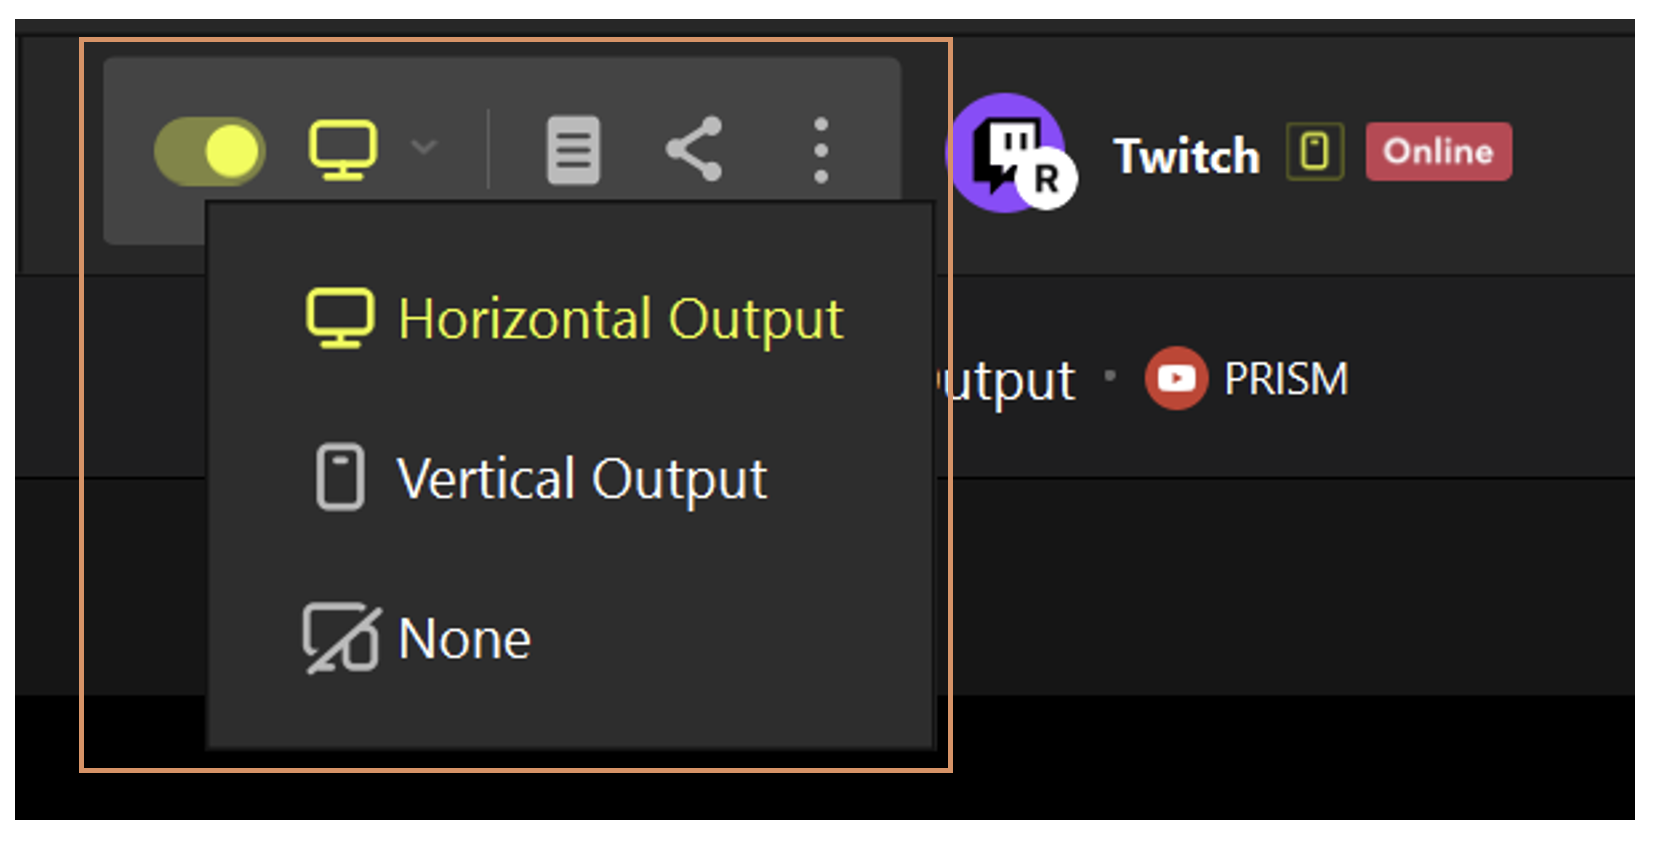
Task: Click the share icon
Action: click(694, 149)
